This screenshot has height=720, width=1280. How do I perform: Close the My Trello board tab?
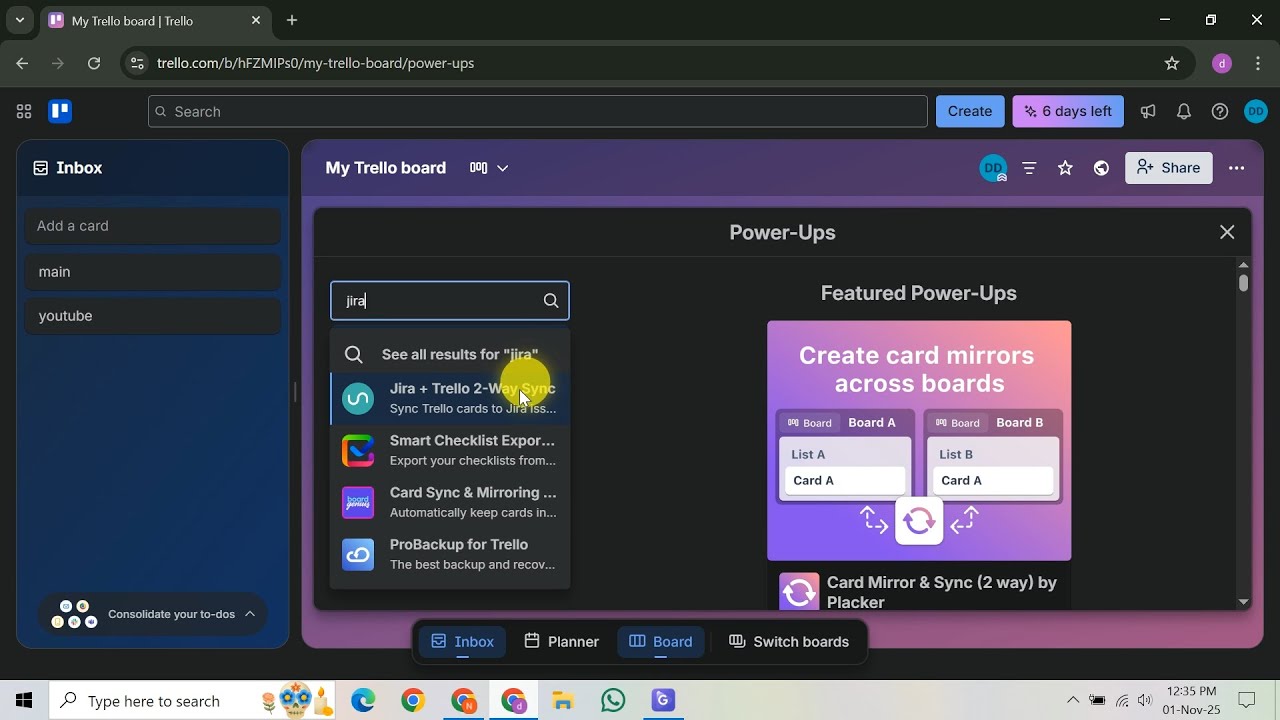[256, 20]
